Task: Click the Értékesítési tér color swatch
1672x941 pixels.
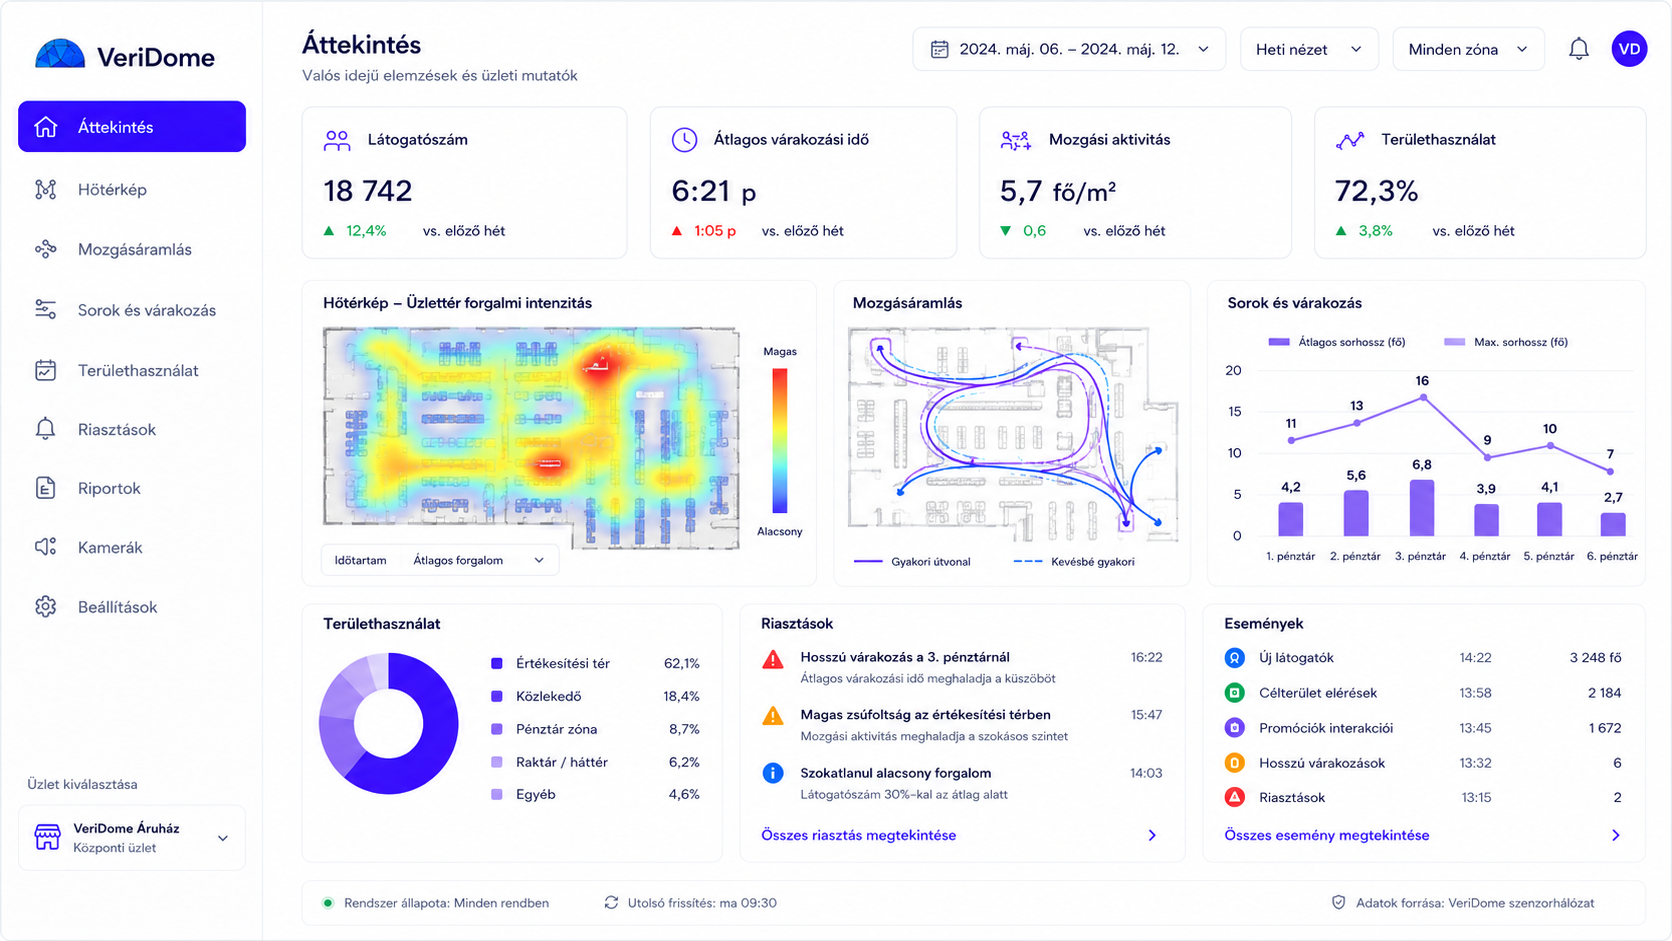Action: point(497,663)
